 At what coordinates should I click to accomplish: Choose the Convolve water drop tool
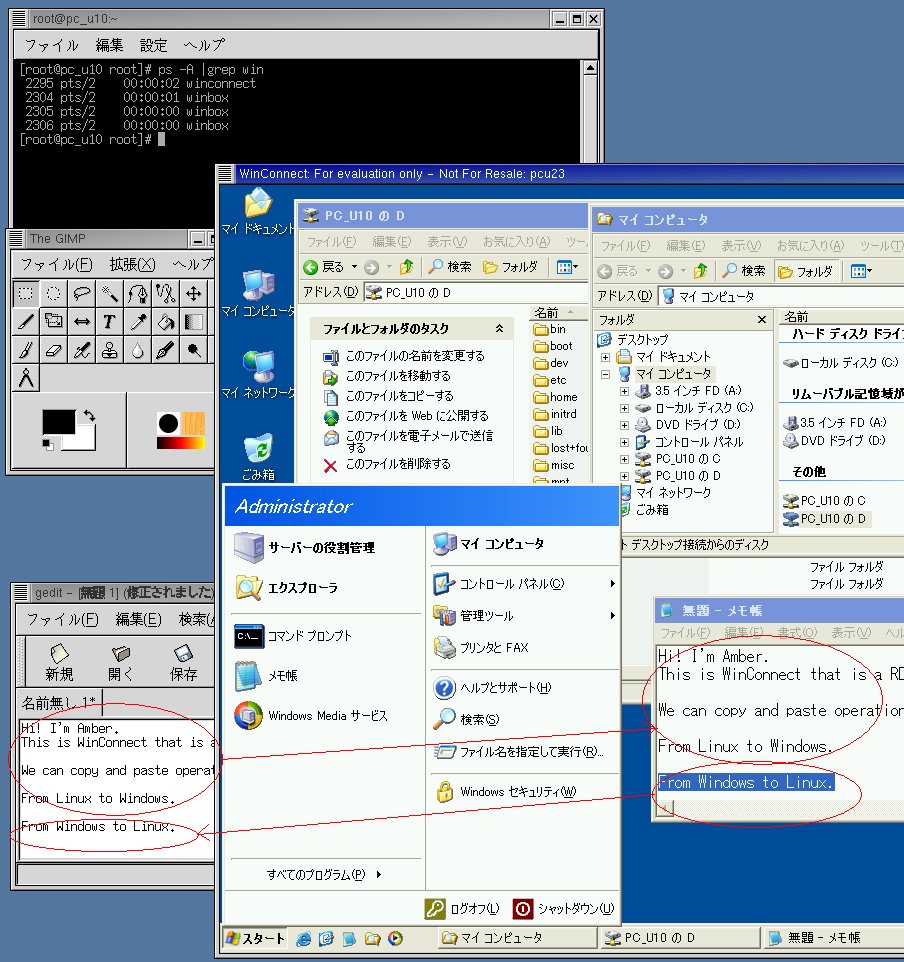coord(137,350)
